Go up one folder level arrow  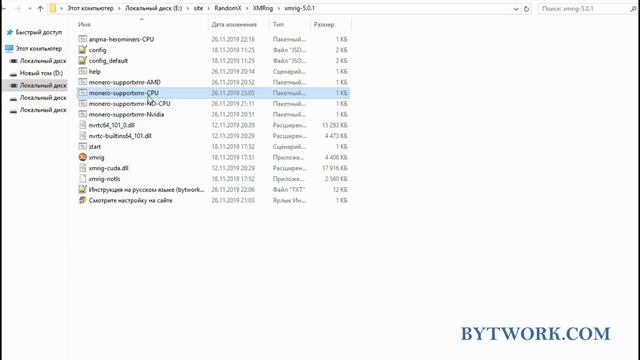tap(40, 9)
